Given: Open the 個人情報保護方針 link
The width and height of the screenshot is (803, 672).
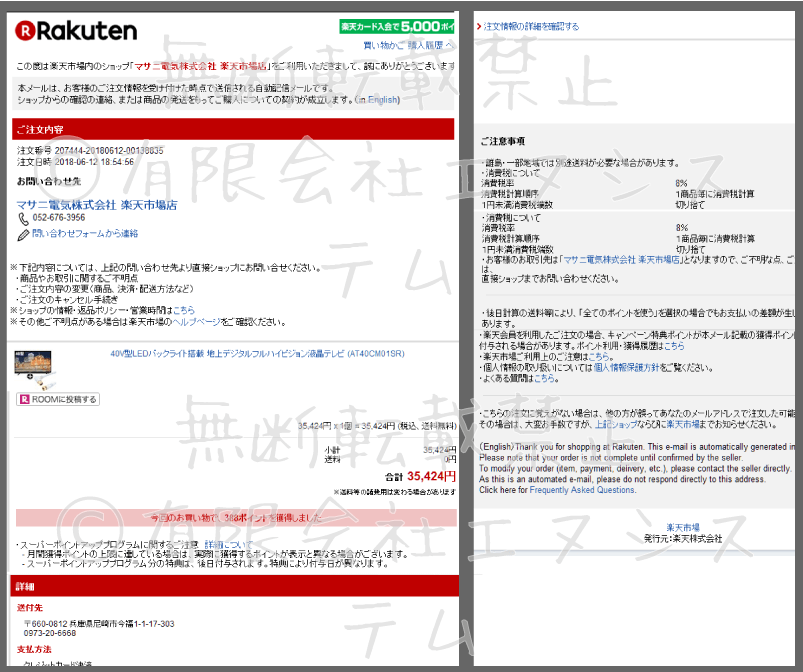Looking at the screenshot, I should pos(626,368).
